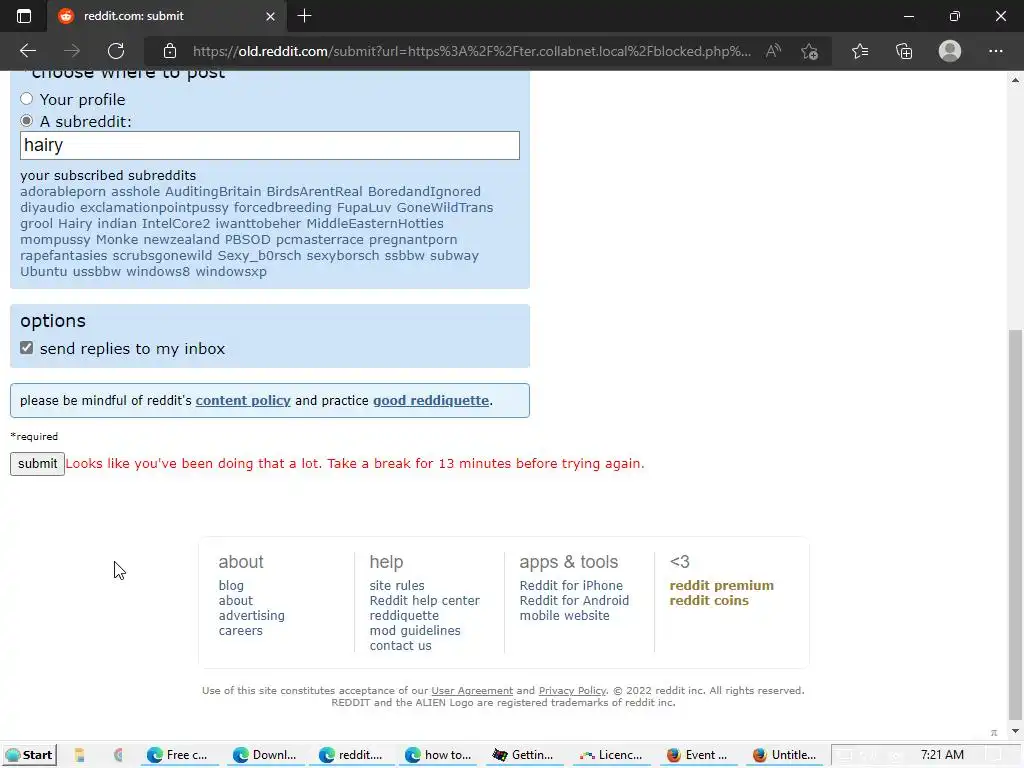Screen dimensions: 1024x768
Task: Switch to the Gettin... taskbar window
Action: coord(524,755)
